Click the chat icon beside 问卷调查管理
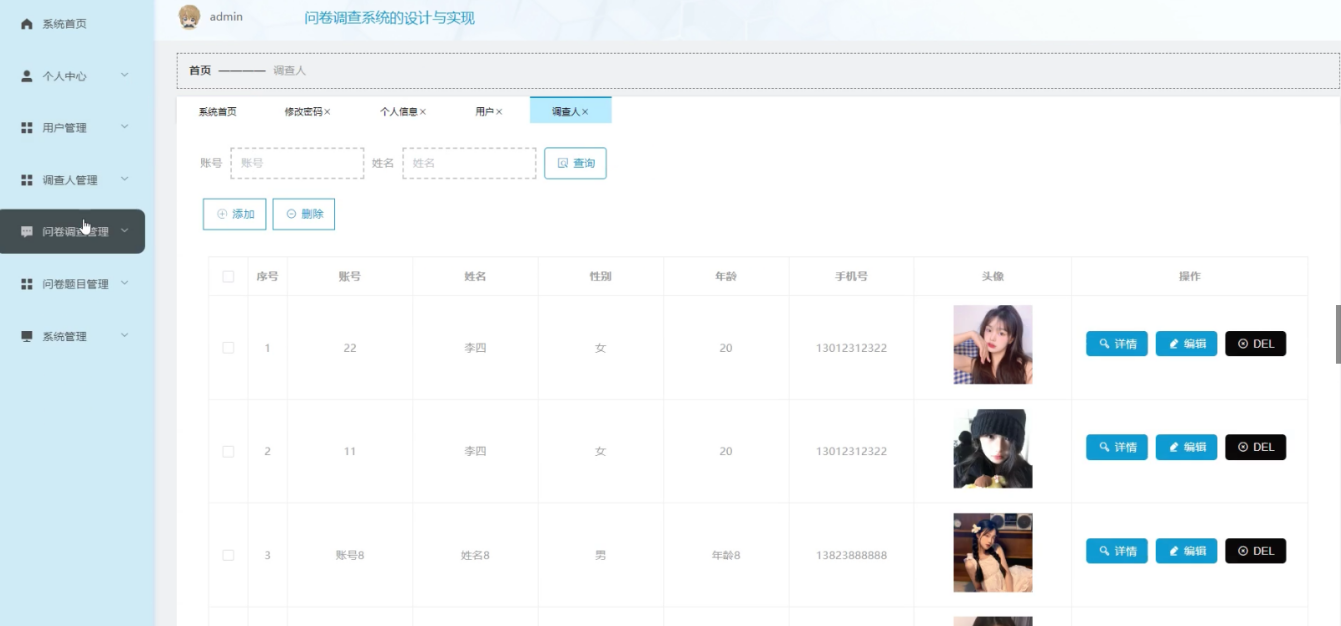Screen dimensions: 1341x626 (27, 232)
